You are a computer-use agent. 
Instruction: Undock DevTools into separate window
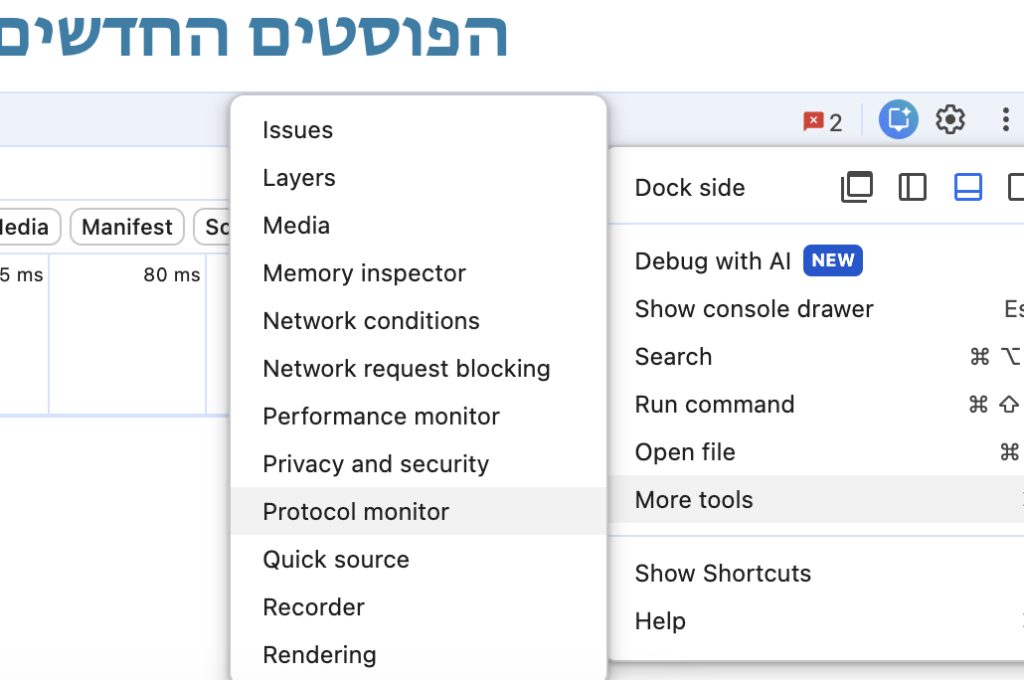tap(857, 187)
